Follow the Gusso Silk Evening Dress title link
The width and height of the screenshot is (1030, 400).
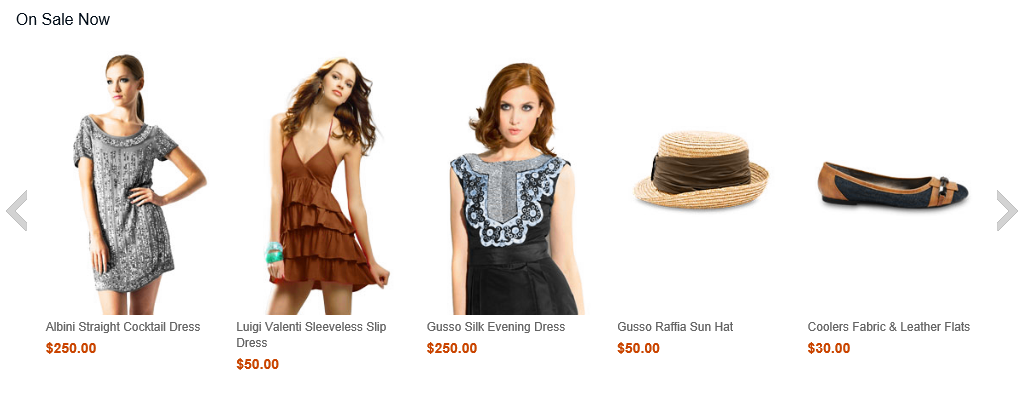click(496, 326)
